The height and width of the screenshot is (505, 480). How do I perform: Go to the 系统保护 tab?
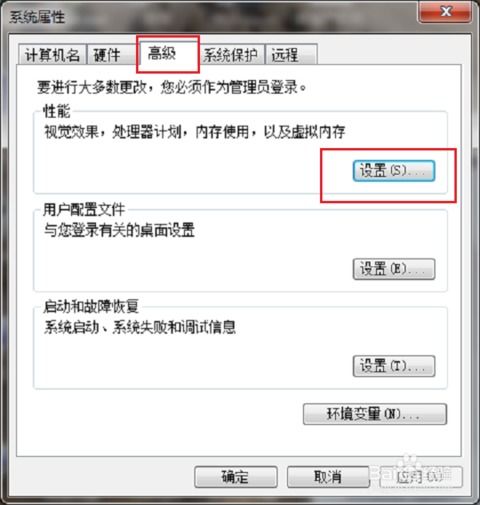coord(231,54)
